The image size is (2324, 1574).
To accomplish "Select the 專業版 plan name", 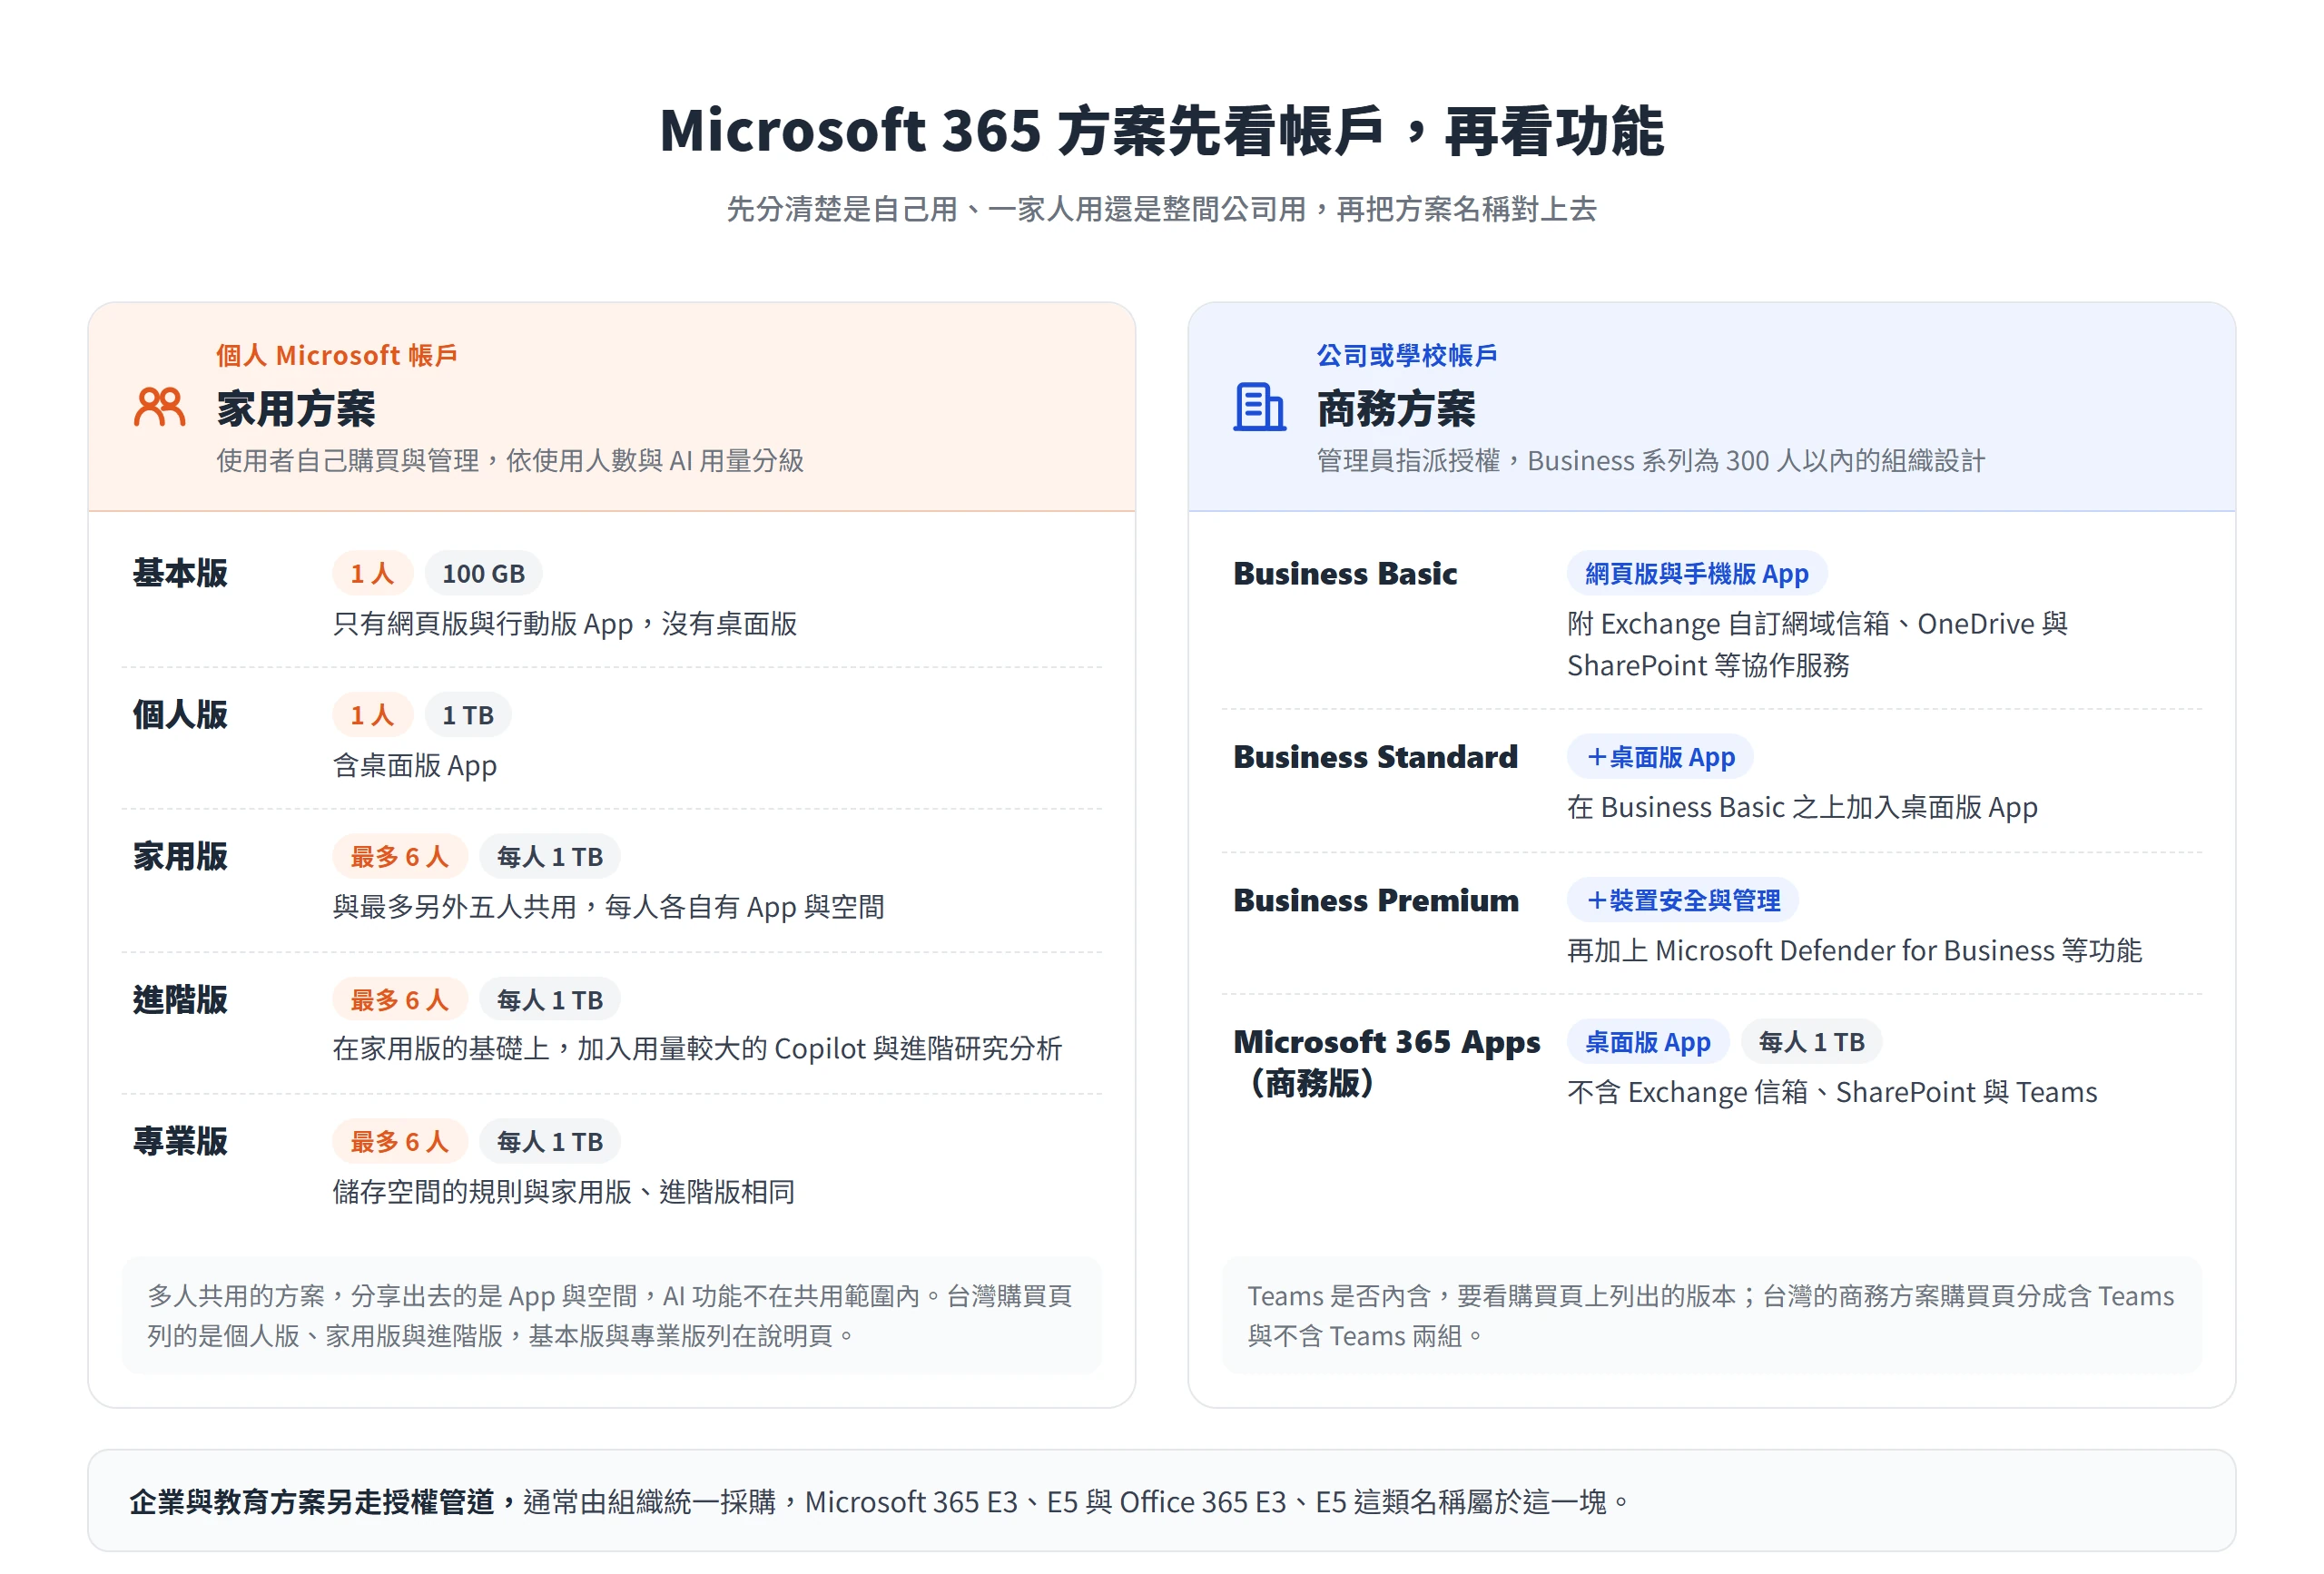I will pyautogui.click(x=180, y=1141).
